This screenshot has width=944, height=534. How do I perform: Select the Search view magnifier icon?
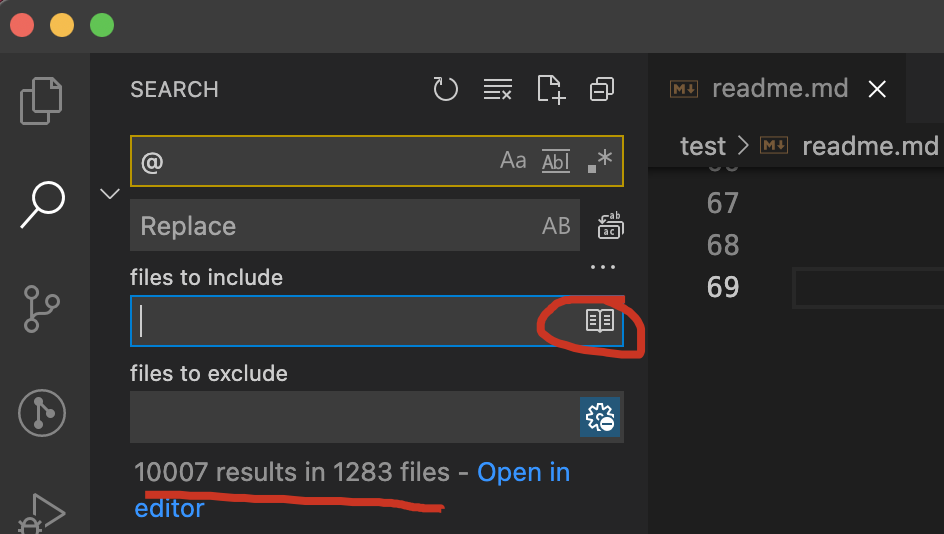(x=42, y=205)
